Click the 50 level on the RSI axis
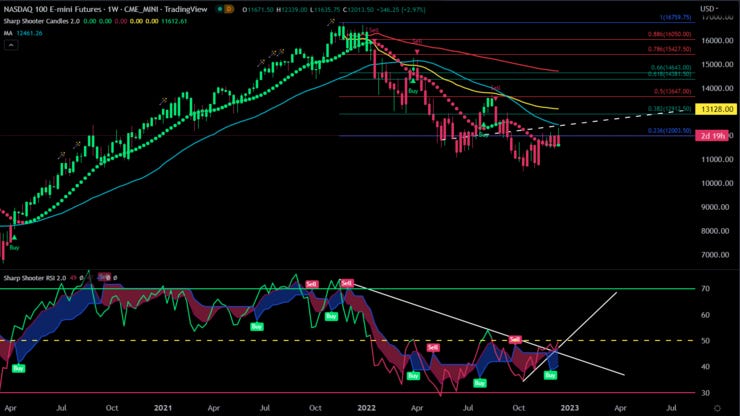The height and width of the screenshot is (416, 740). 706,340
